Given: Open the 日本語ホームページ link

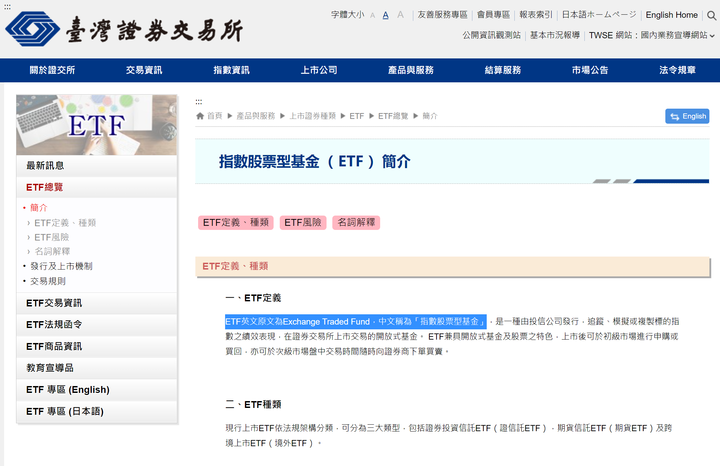Looking at the screenshot, I should point(599,15).
